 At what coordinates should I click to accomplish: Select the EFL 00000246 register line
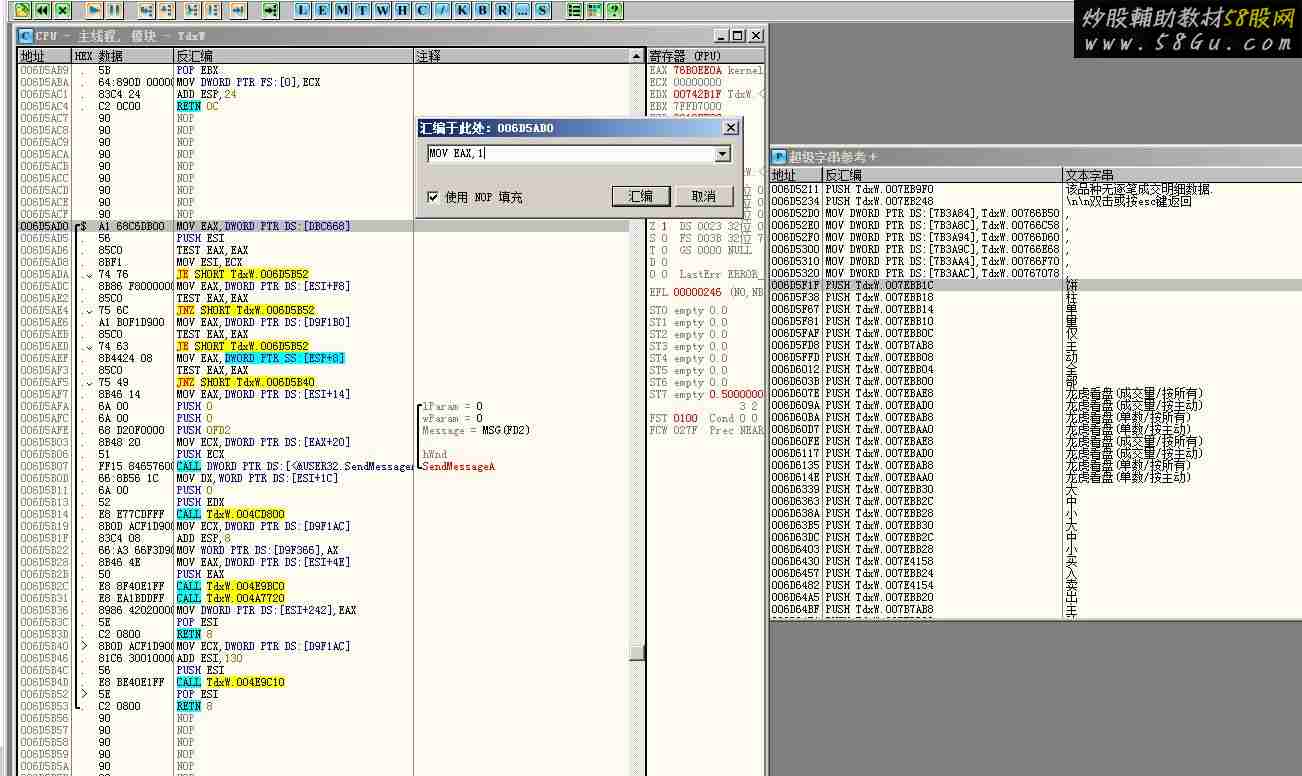[x=706, y=293]
